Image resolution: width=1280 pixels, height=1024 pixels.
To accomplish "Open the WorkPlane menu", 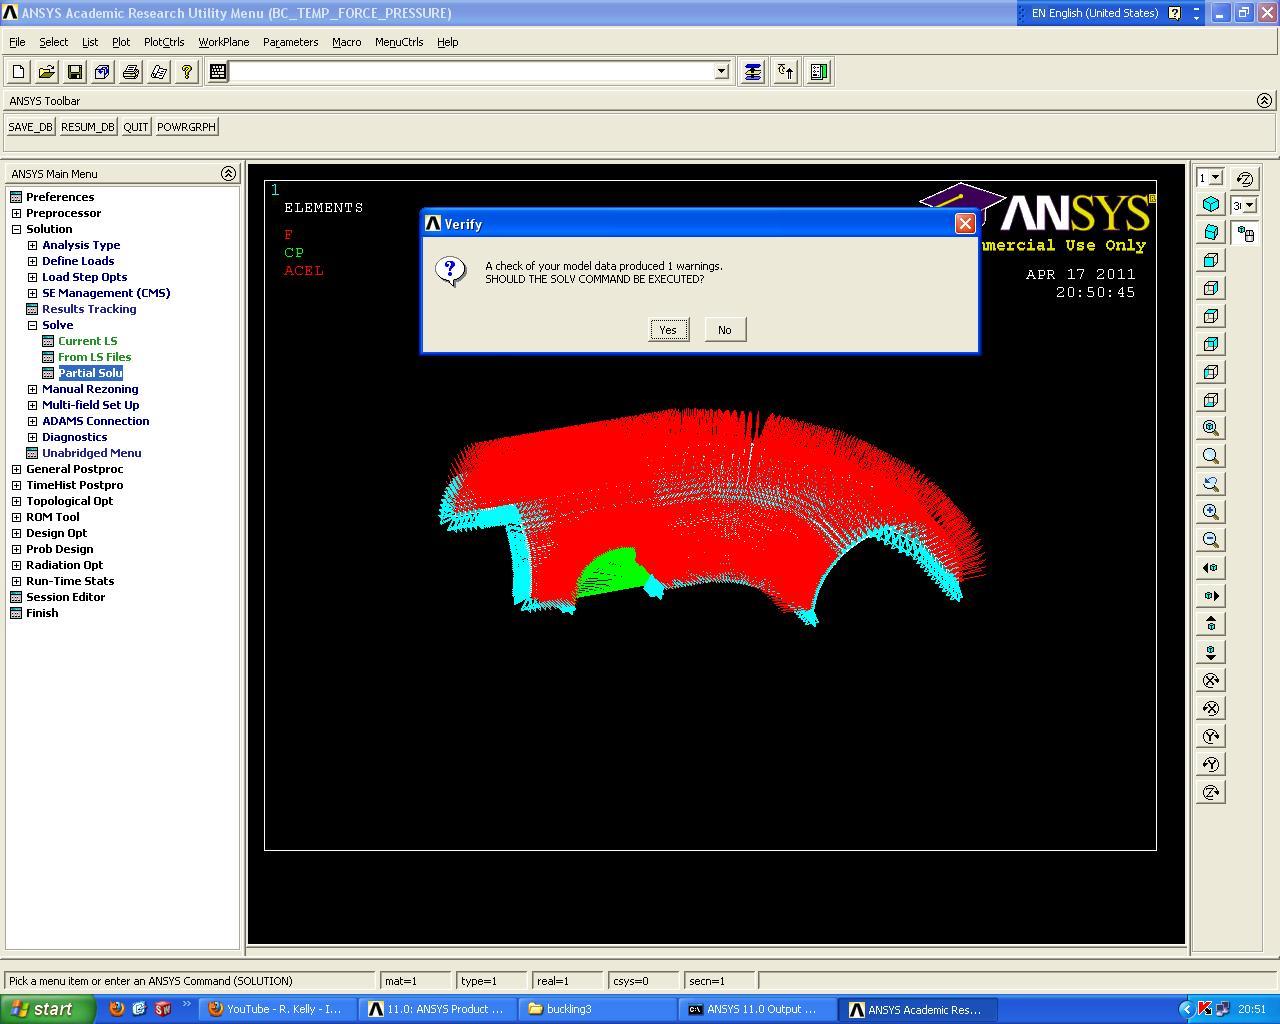I will 224,42.
